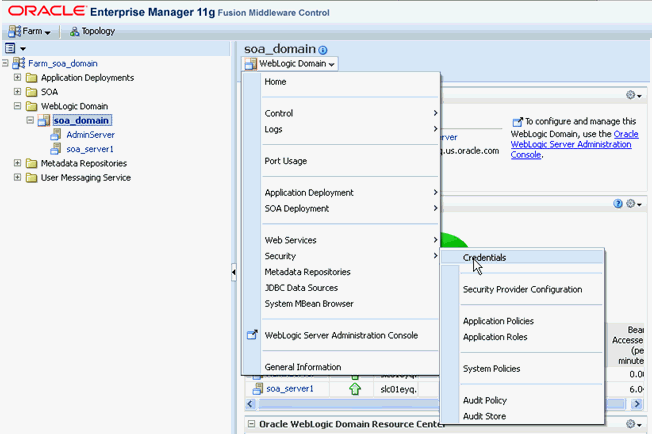Collapse the navigation pane with splitter arrow
Image resolution: width=652 pixels, height=434 pixels.
point(234,272)
